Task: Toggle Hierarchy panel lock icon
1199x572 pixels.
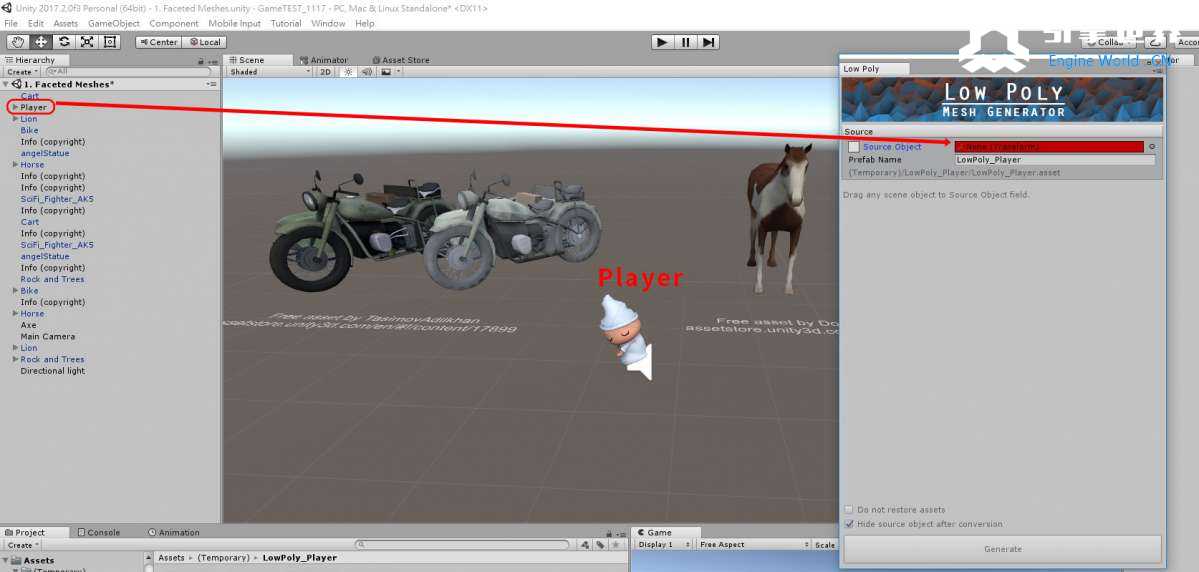Action: click(201, 60)
